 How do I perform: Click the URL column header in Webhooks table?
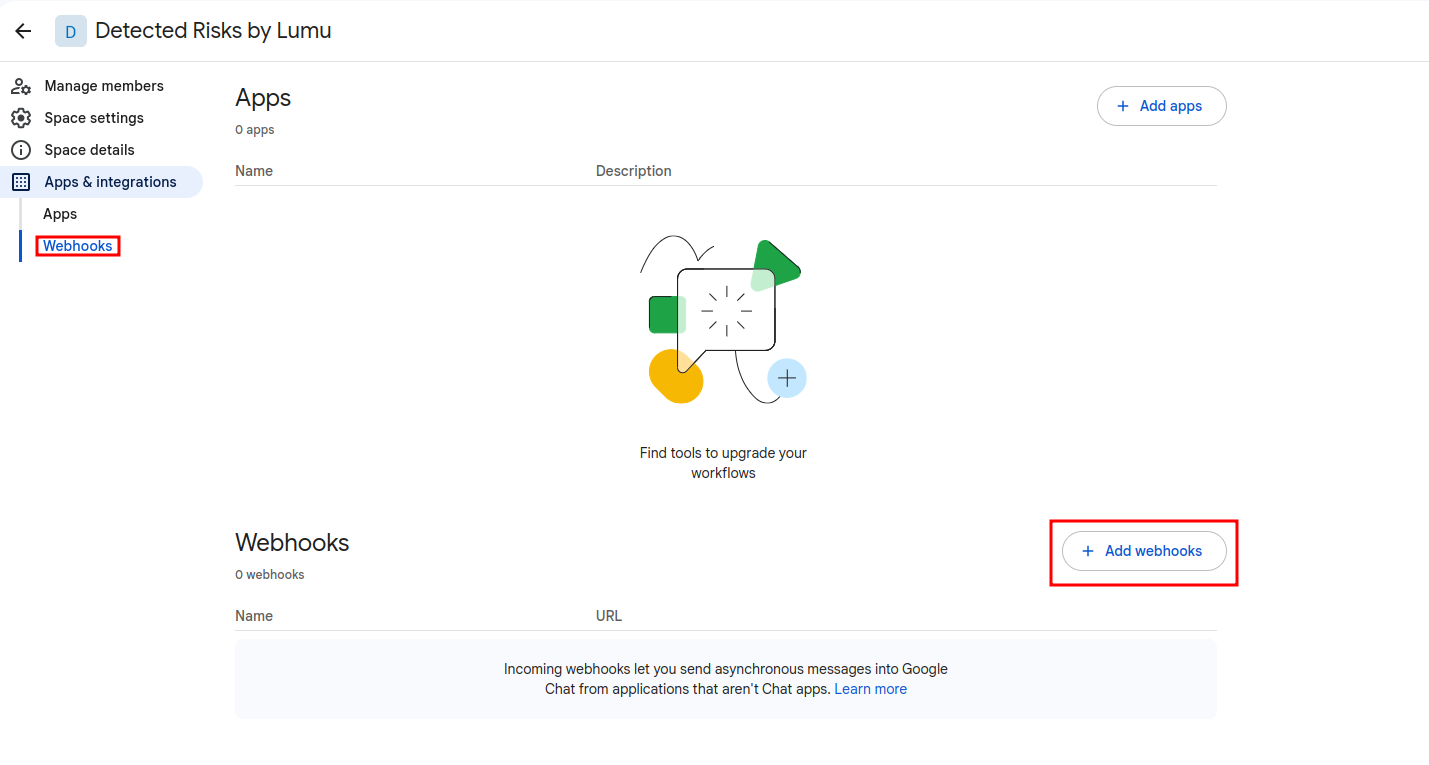[x=608, y=616]
